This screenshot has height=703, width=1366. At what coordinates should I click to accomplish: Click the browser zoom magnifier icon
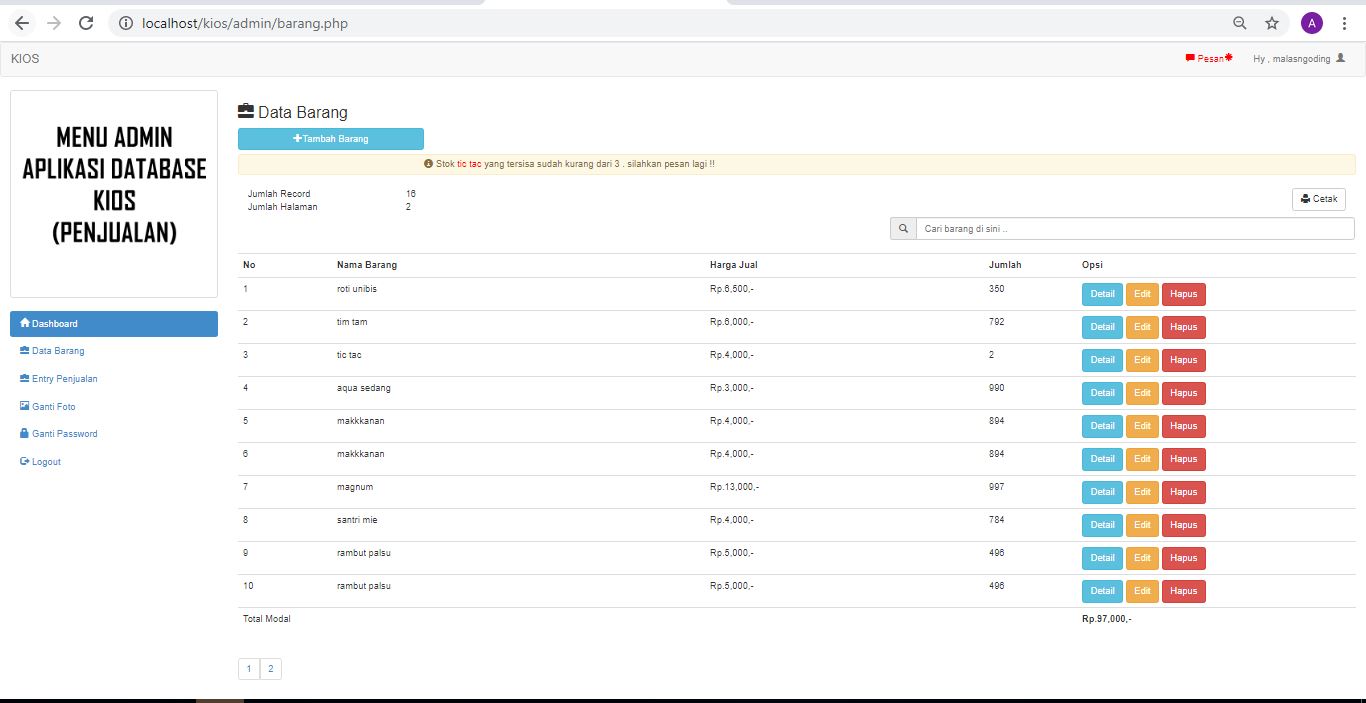pyautogui.click(x=1240, y=23)
